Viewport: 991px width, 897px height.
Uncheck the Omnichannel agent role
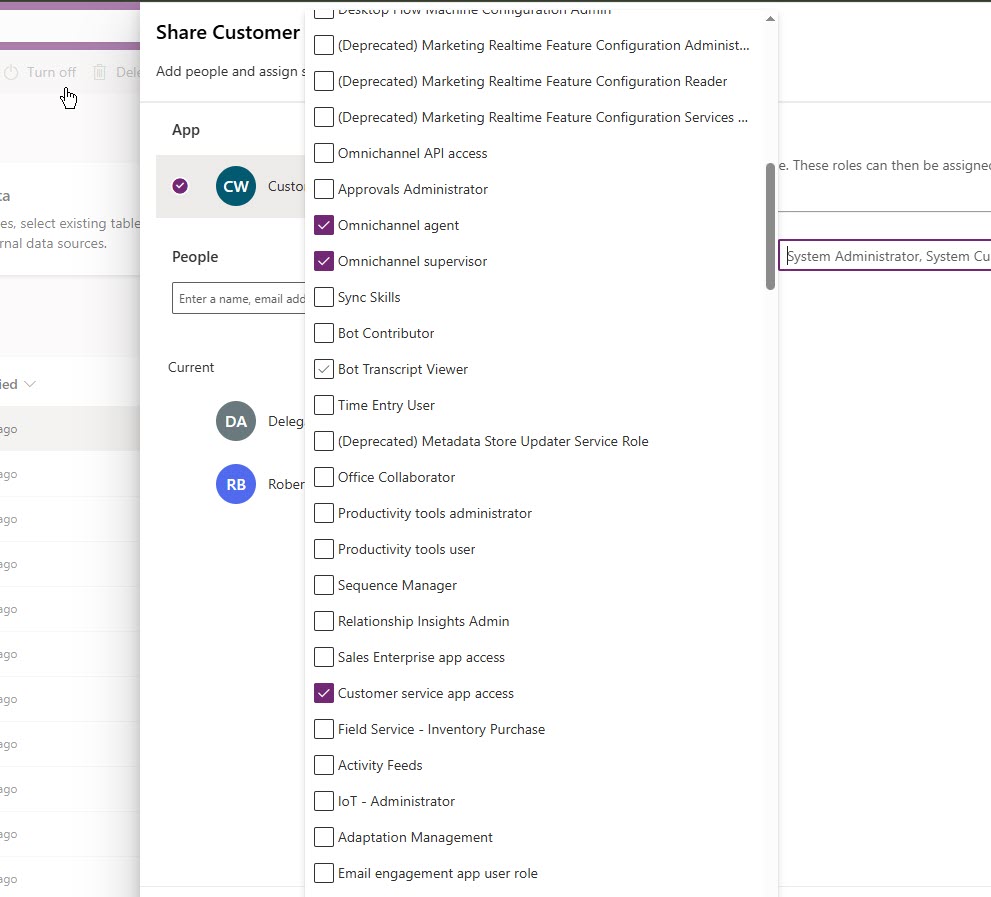click(x=323, y=225)
